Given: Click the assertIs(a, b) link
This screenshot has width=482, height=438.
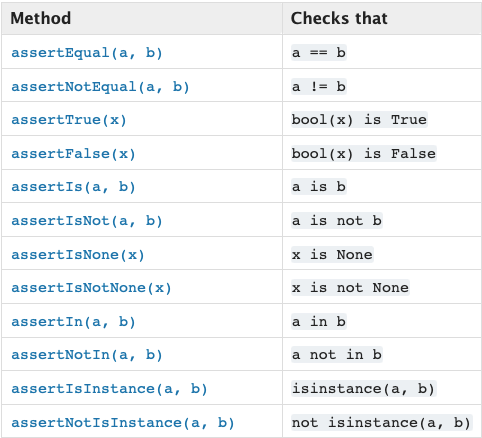Looking at the screenshot, I should [73, 187].
